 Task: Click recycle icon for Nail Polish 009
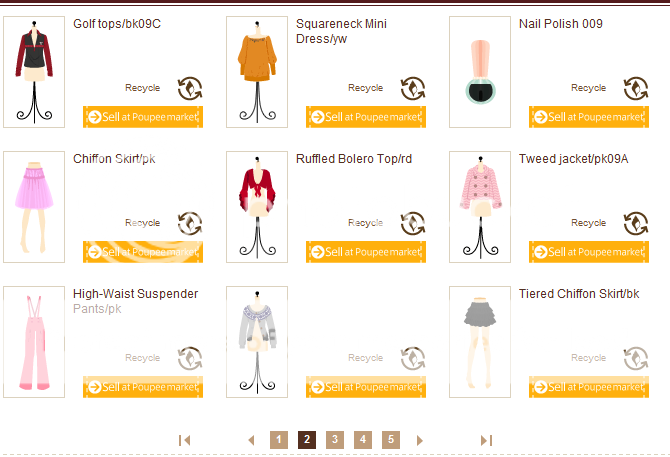[x=636, y=88]
